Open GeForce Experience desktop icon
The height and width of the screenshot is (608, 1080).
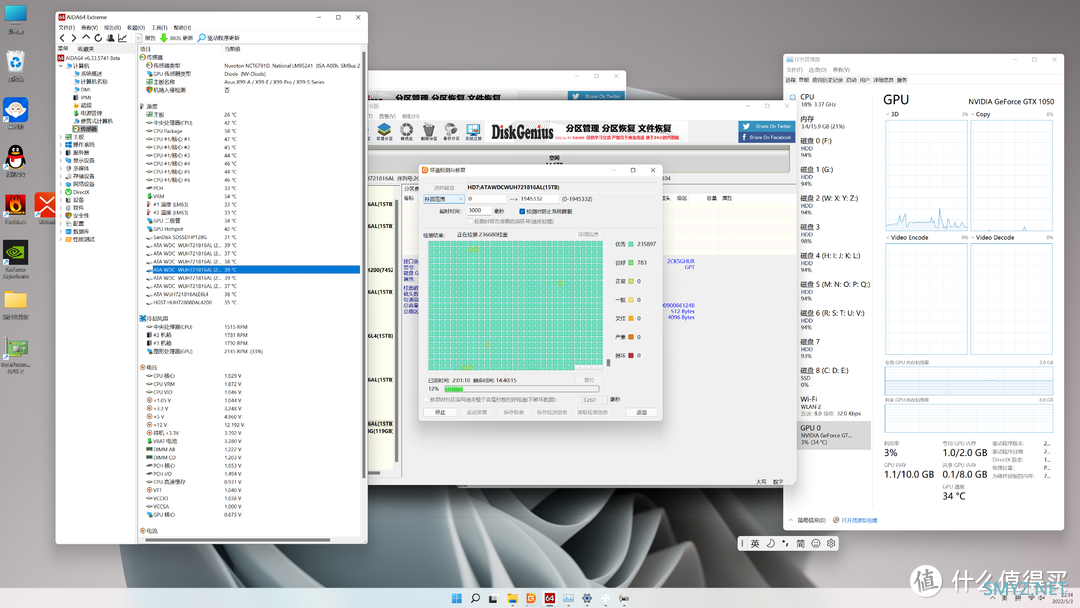[x=15, y=258]
